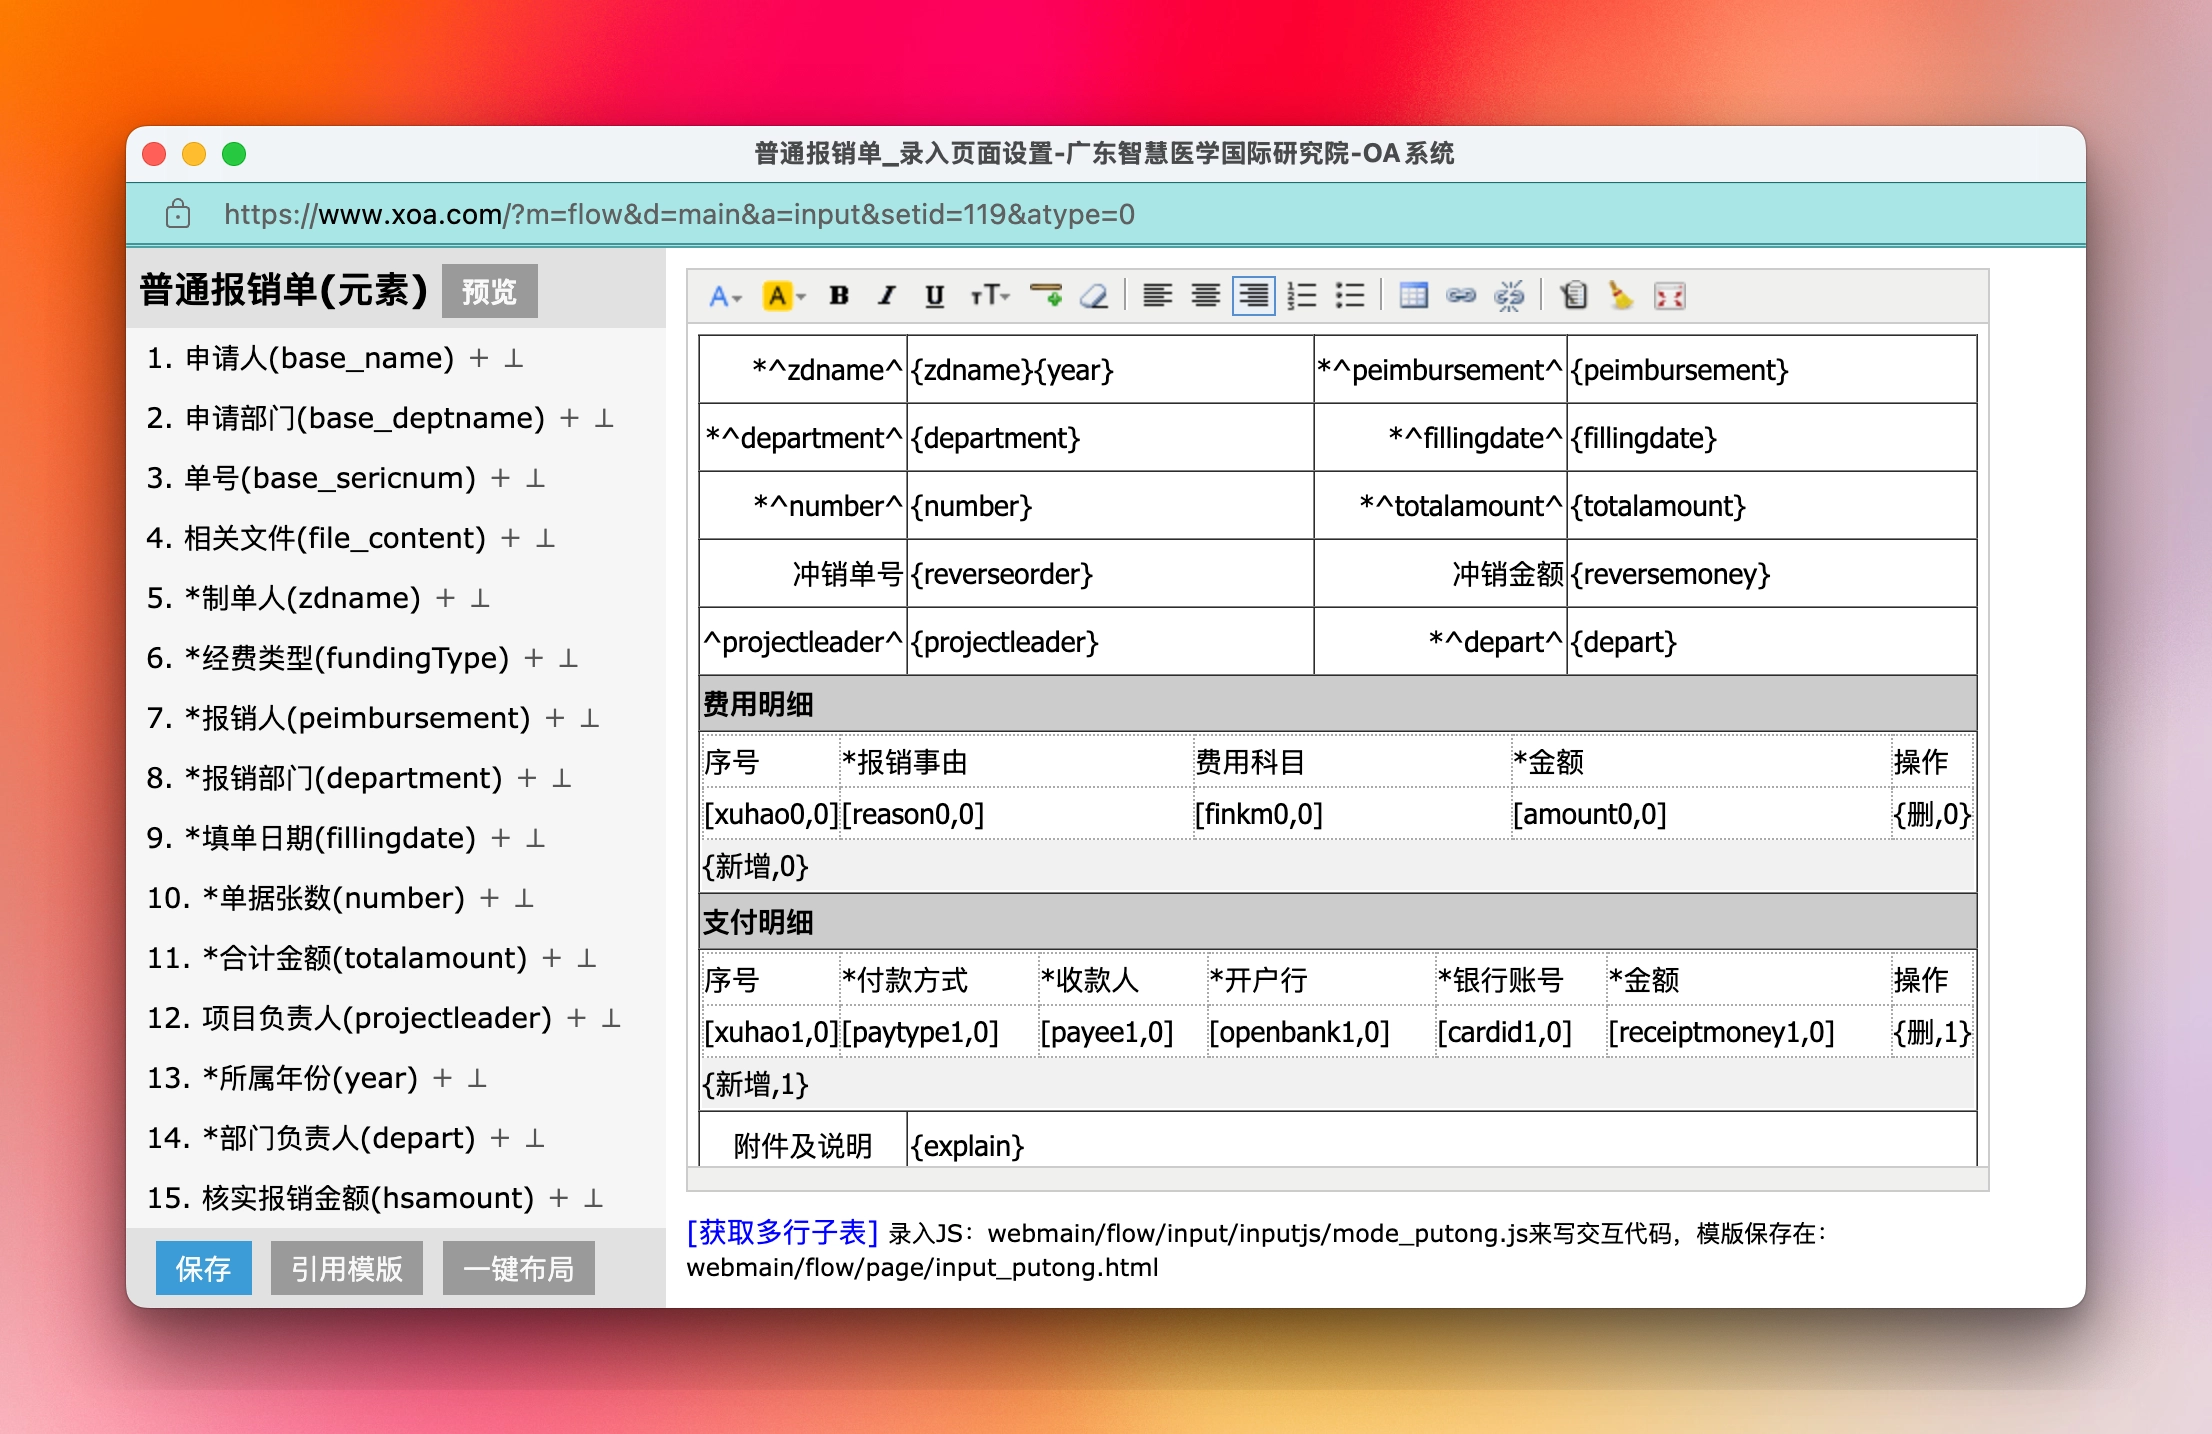Click ⊥ icon beside 制单人(zdname)
Screen dimensions: 2212x1434
tap(480, 598)
